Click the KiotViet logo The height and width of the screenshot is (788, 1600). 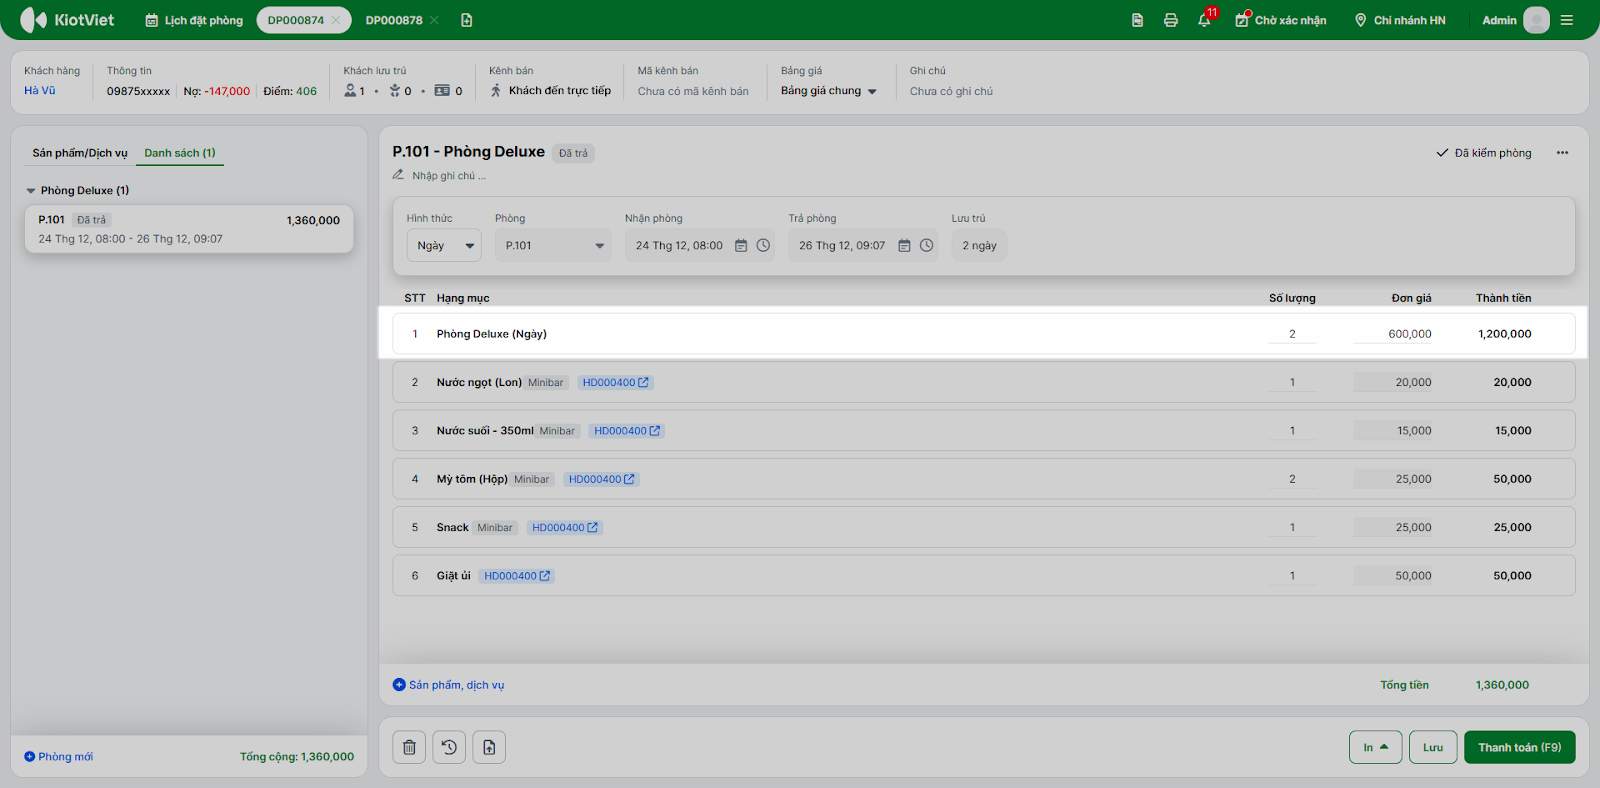coord(67,20)
